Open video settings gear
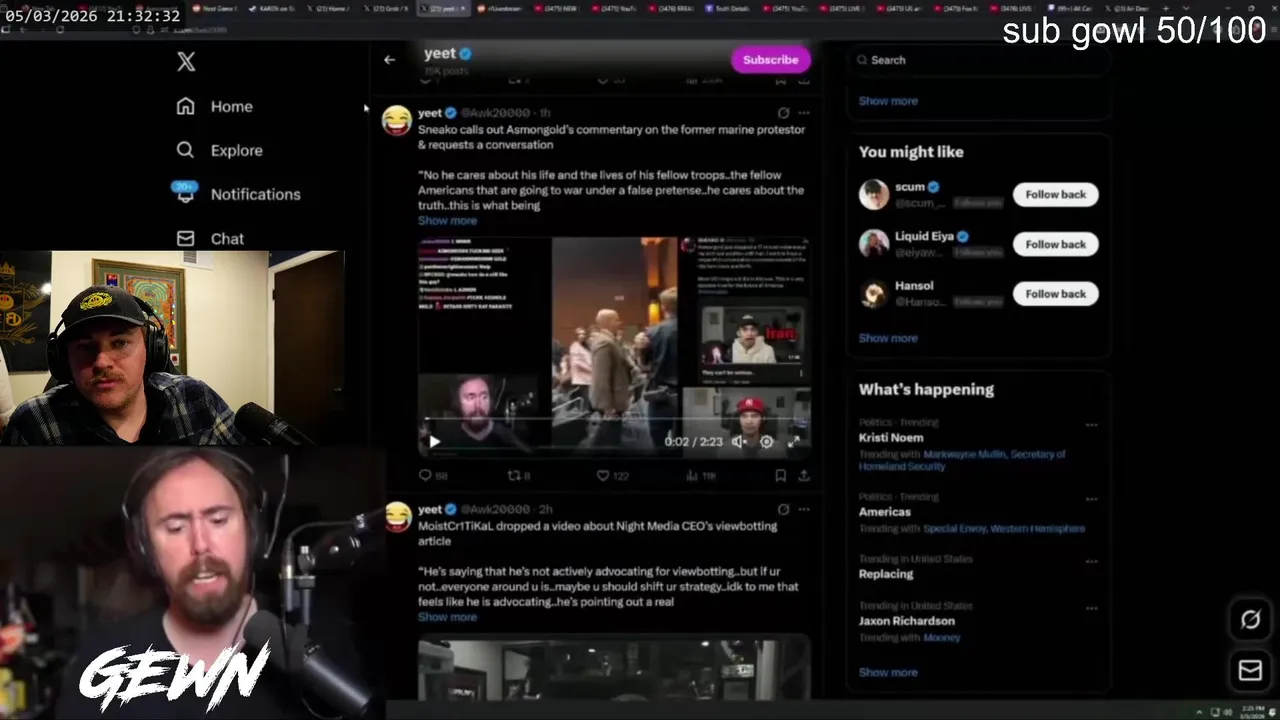The width and height of the screenshot is (1280, 720). point(766,441)
